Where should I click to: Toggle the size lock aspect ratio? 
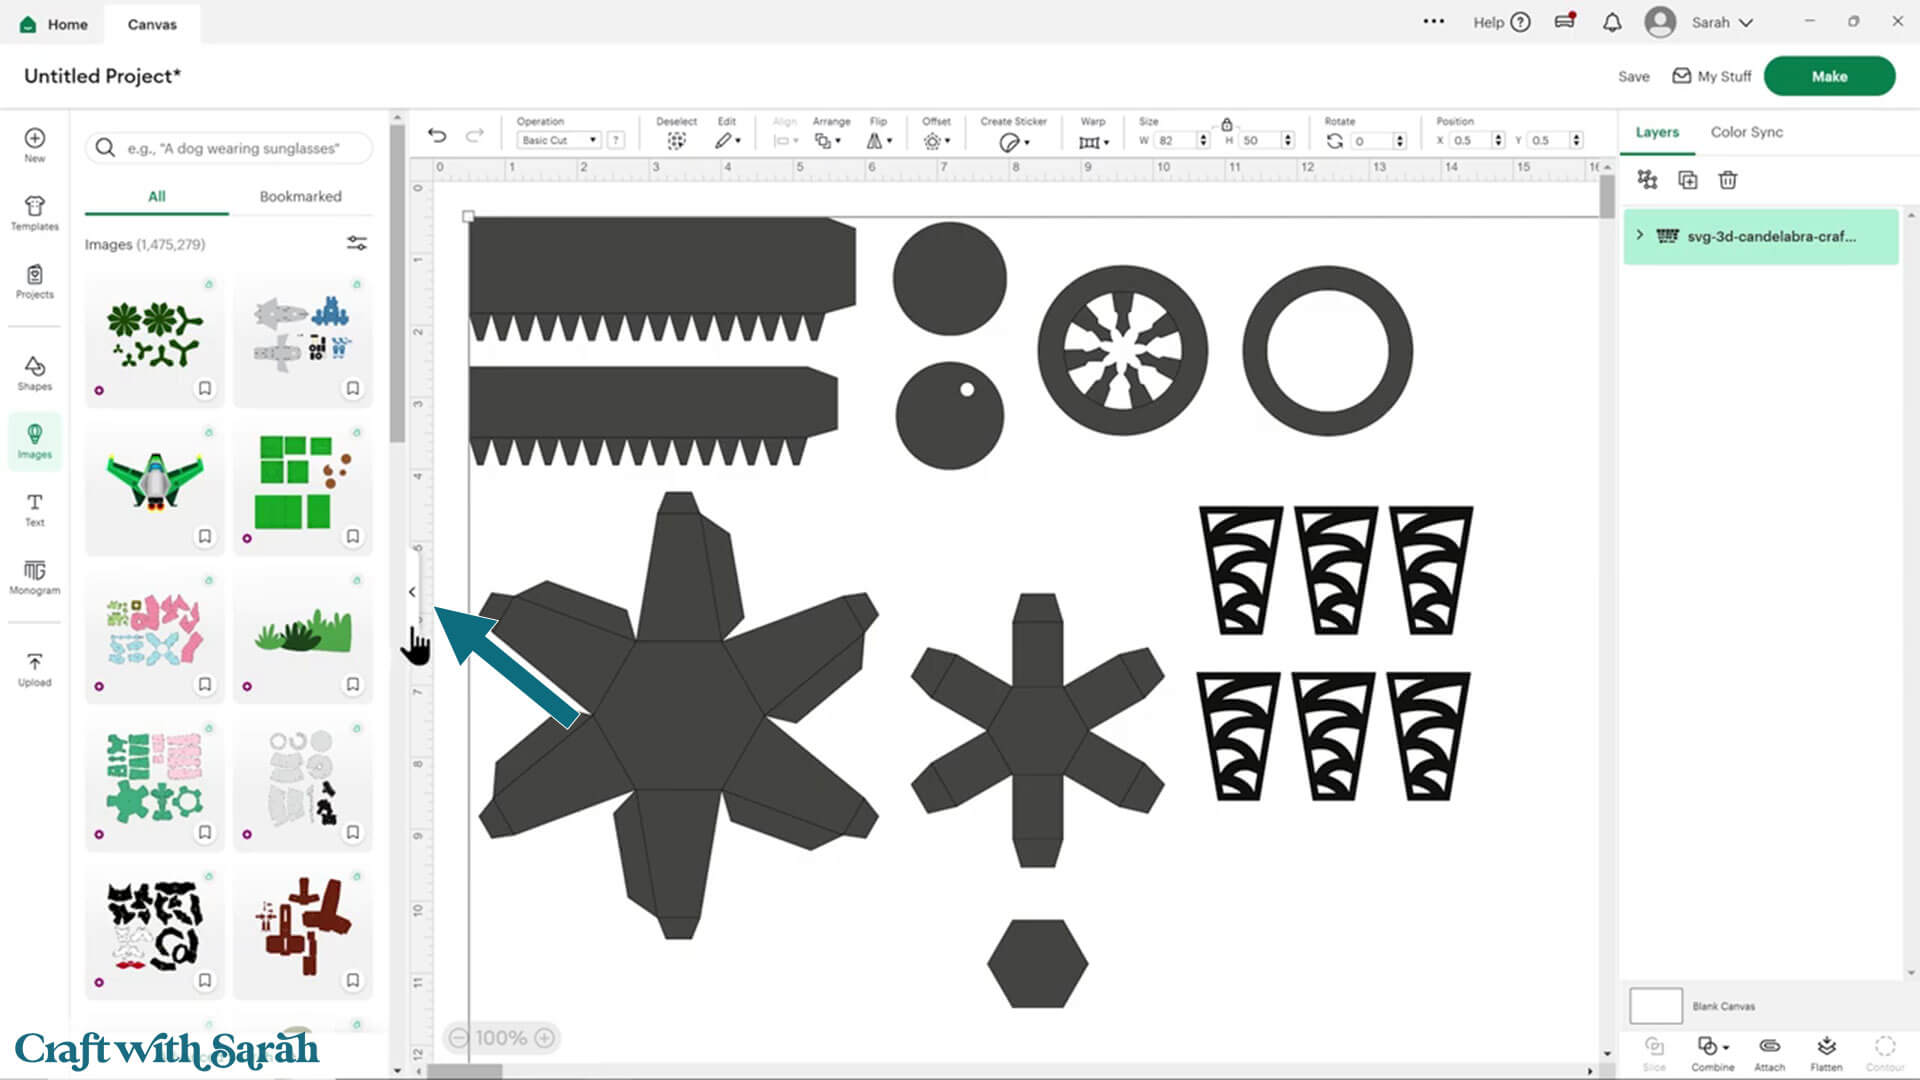(1226, 124)
